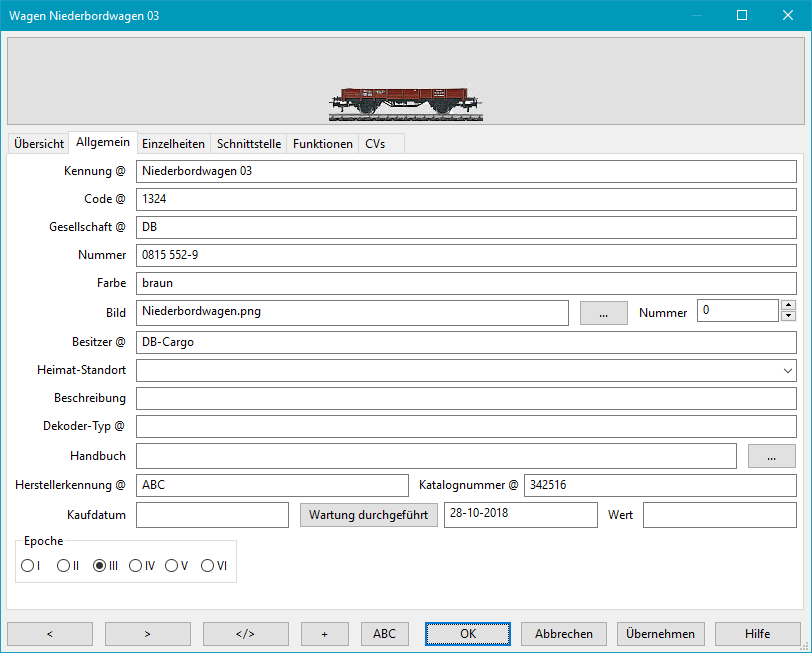Select Epoche I radio button
The width and height of the screenshot is (812, 653).
tap(27, 566)
